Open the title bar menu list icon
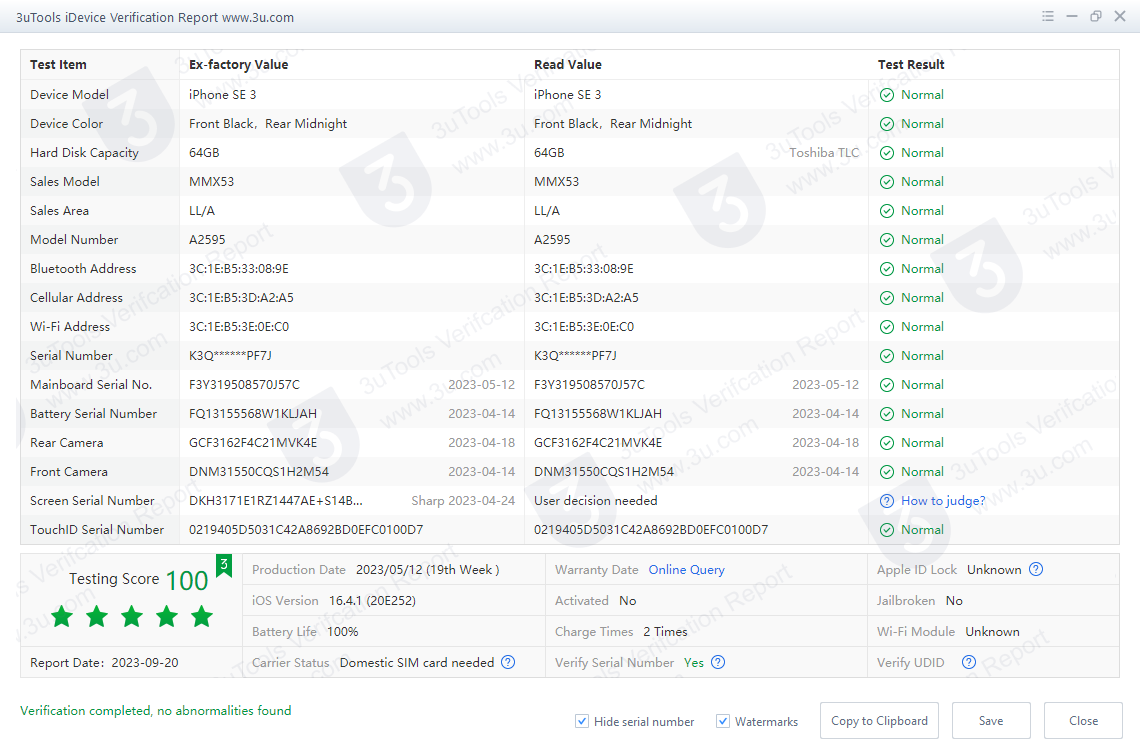 coord(1048,17)
